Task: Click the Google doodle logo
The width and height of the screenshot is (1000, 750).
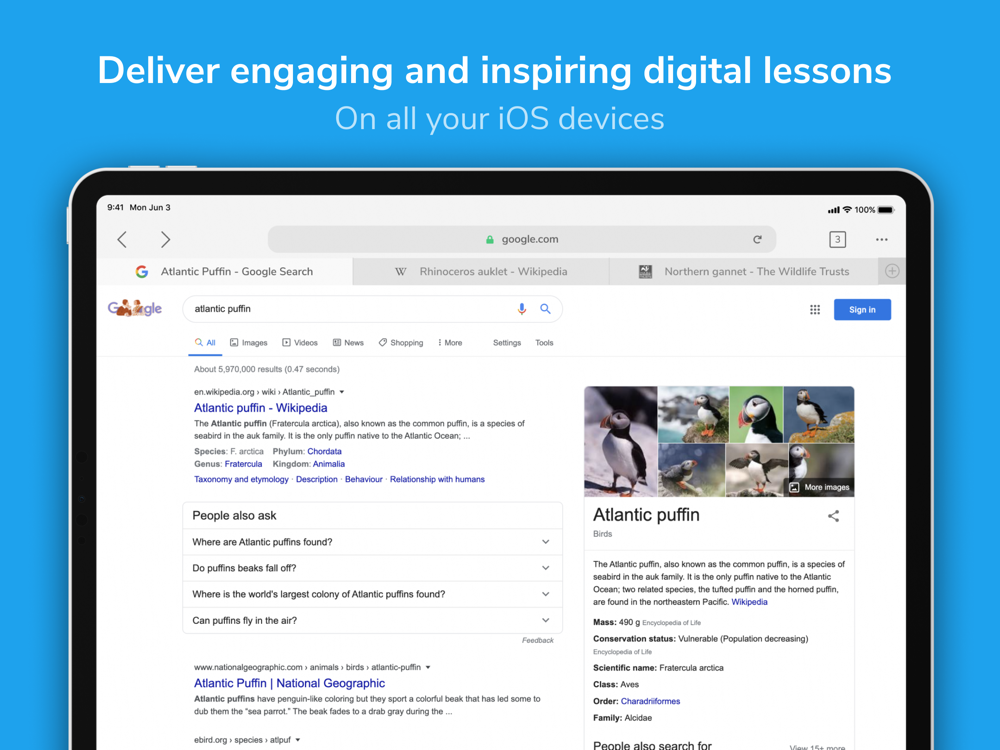Action: point(135,309)
